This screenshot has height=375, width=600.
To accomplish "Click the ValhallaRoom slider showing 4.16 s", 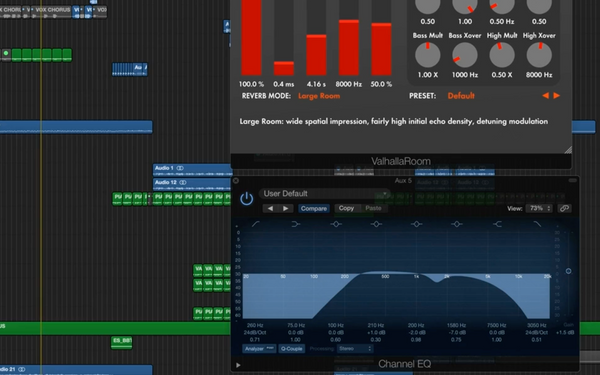I will coord(316,38).
